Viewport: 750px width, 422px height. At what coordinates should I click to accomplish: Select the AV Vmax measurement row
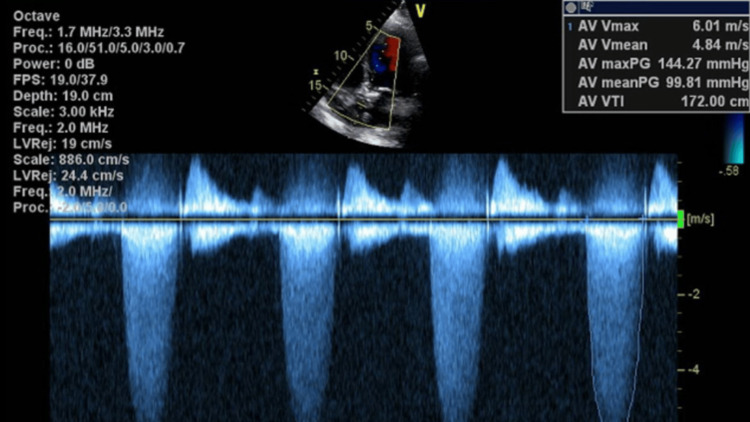point(657,26)
